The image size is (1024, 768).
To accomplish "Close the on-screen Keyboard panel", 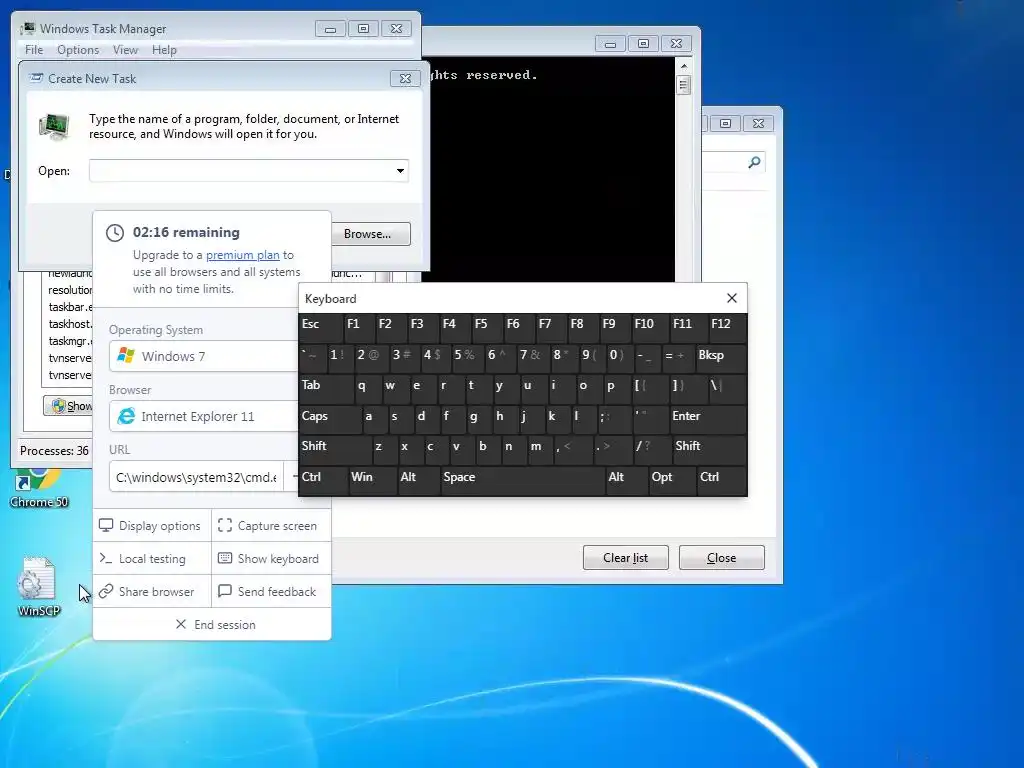I will tap(732, 298).
